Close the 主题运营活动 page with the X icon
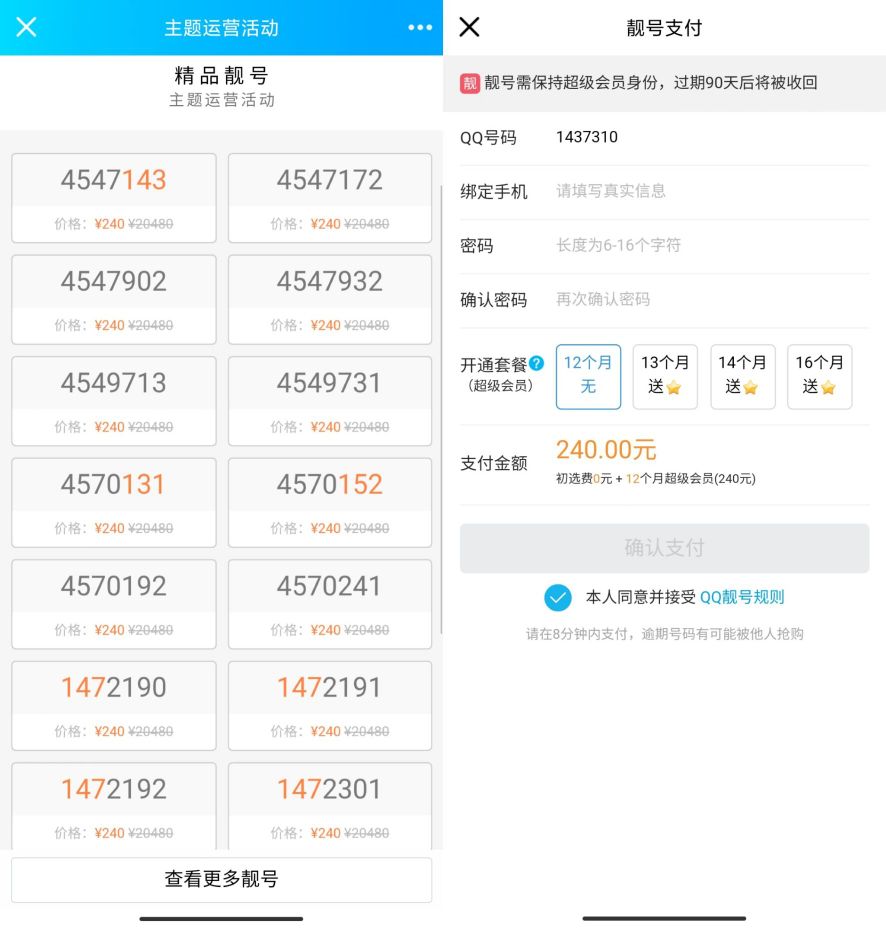 click(26, 27)
